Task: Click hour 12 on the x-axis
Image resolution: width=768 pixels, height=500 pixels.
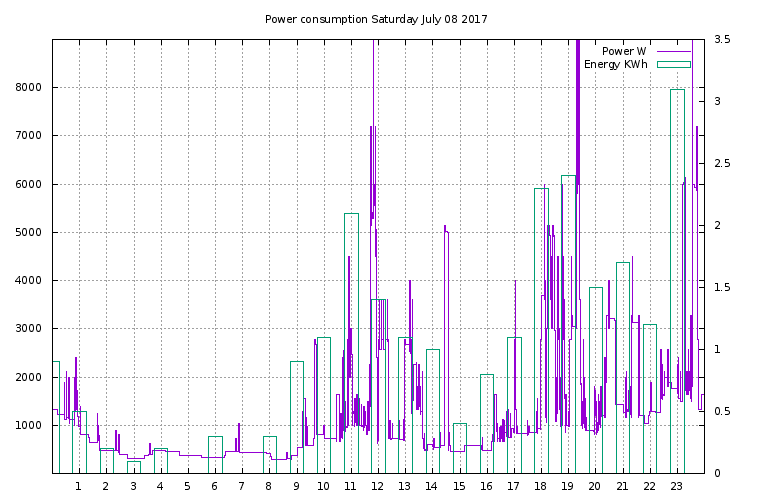Action: pos(377,487)
